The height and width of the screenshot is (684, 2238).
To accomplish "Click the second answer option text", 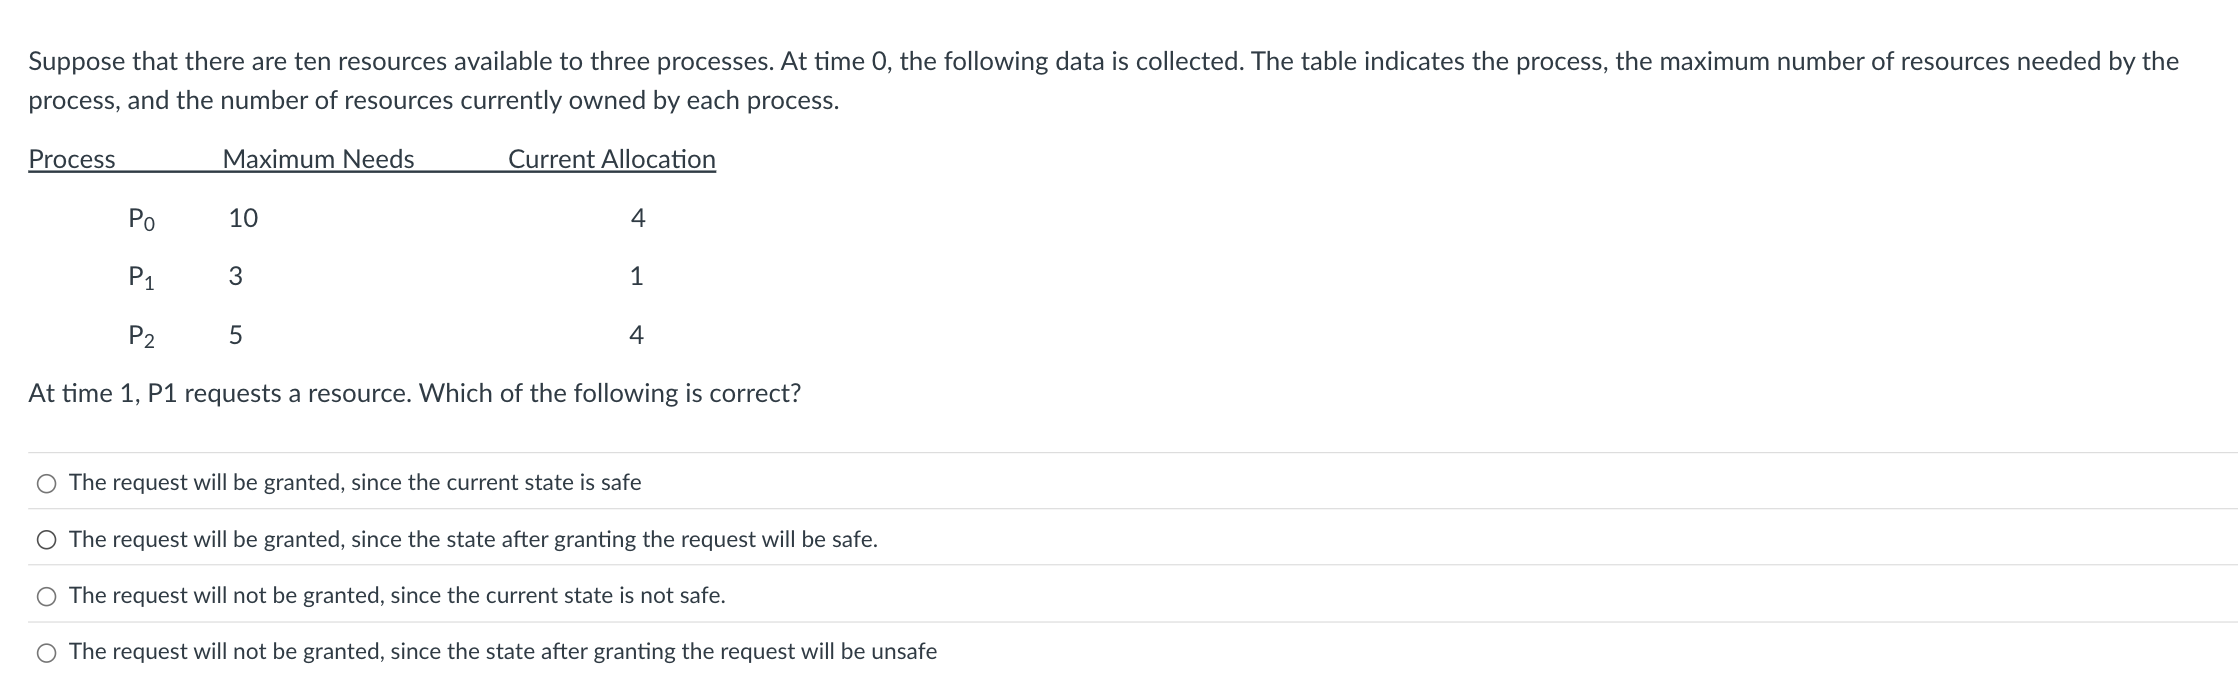I will point(472,540).
